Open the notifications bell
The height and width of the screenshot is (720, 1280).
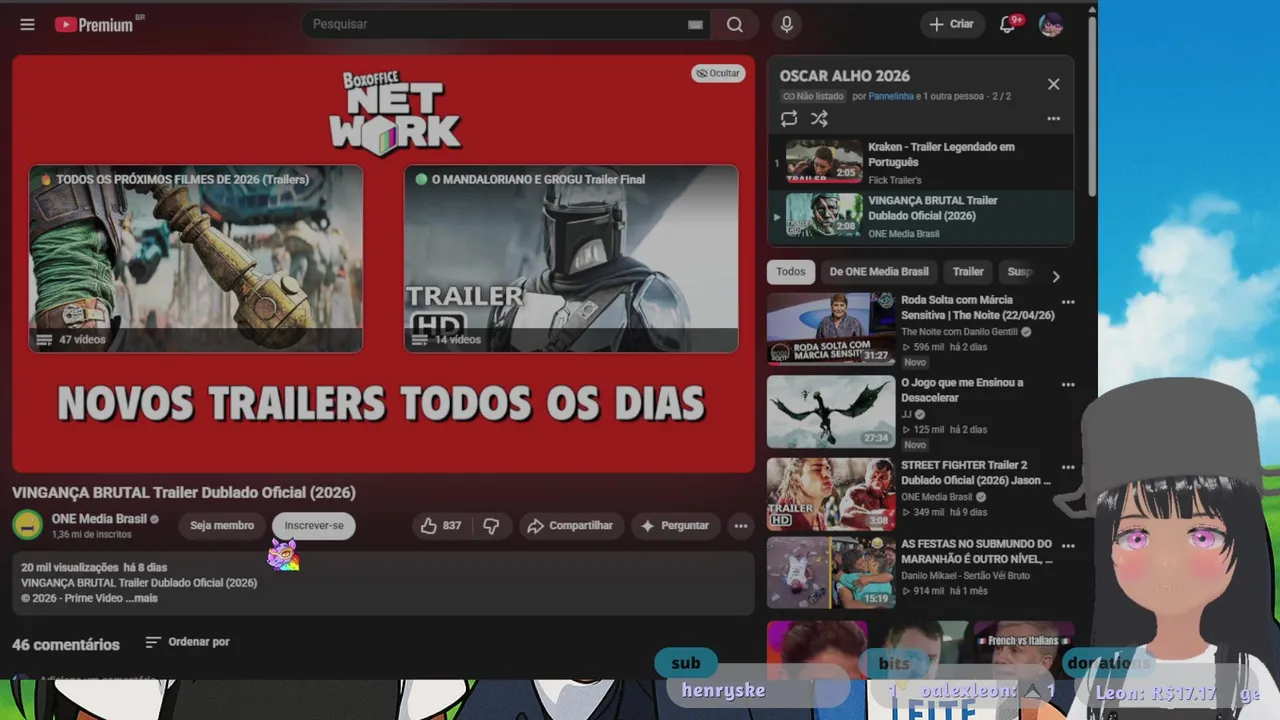[x=1008, y=24]
